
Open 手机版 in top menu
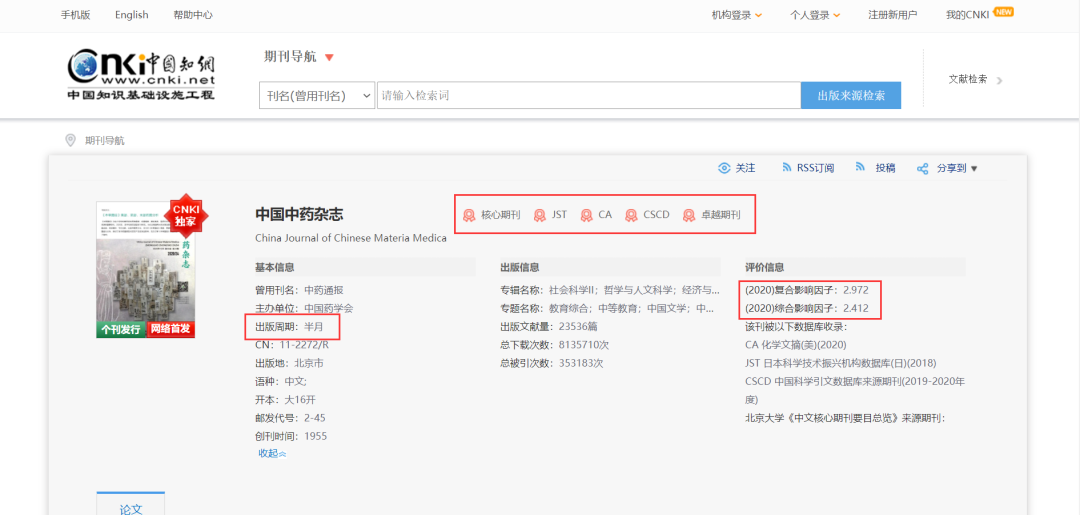75,14
